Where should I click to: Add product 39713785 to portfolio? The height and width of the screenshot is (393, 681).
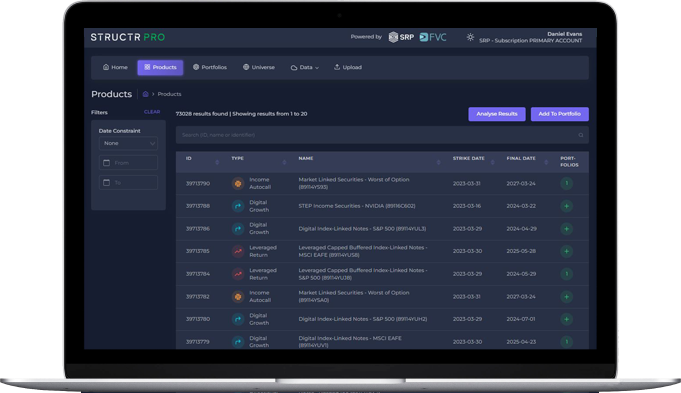pos(566,251)
